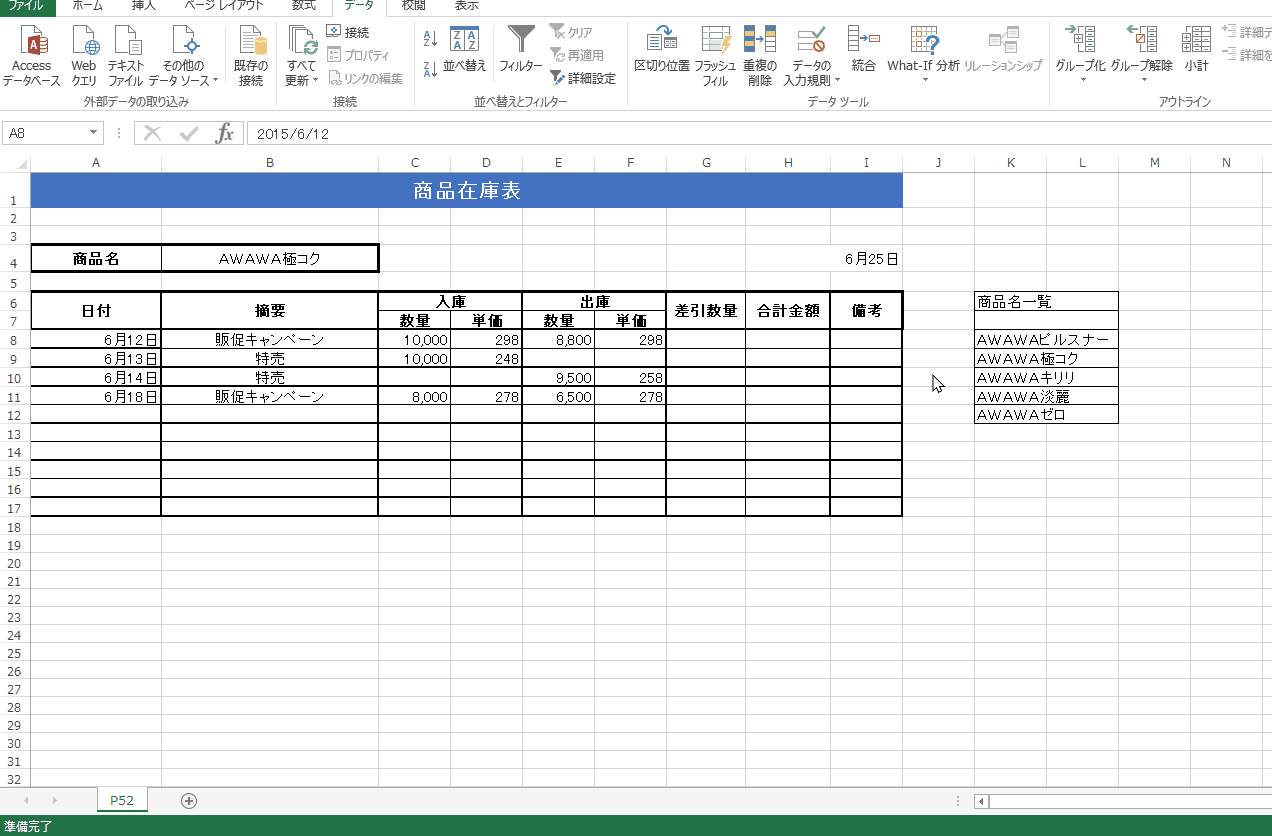The width and height of the screenshot is (1272, 836).
Task: Open the ファイル menu tab
Action: click(27, 6)
